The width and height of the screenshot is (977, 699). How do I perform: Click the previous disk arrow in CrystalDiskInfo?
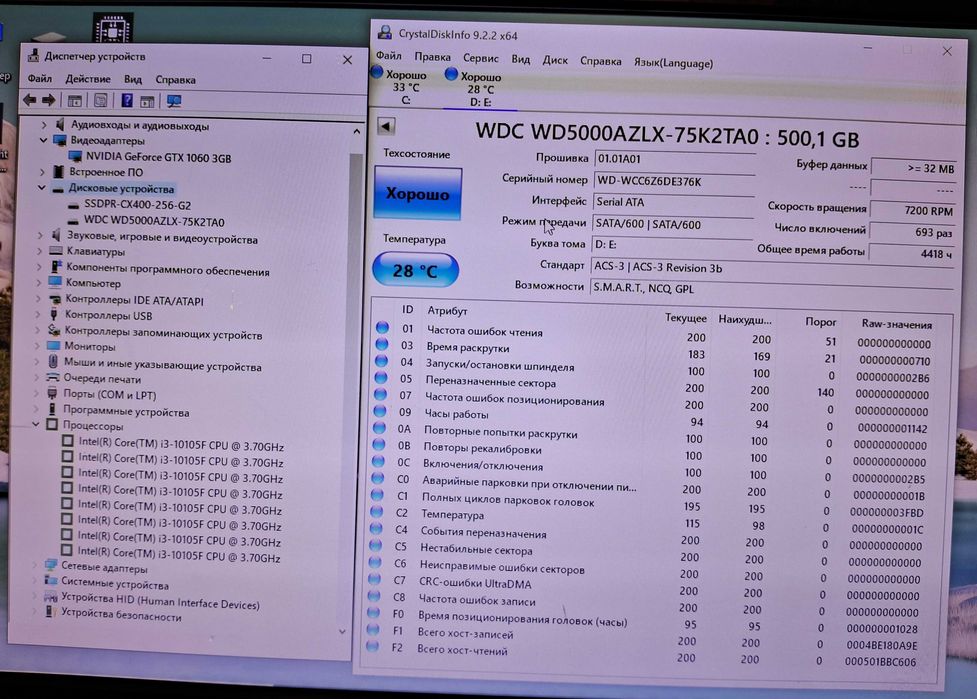[386, 126]
